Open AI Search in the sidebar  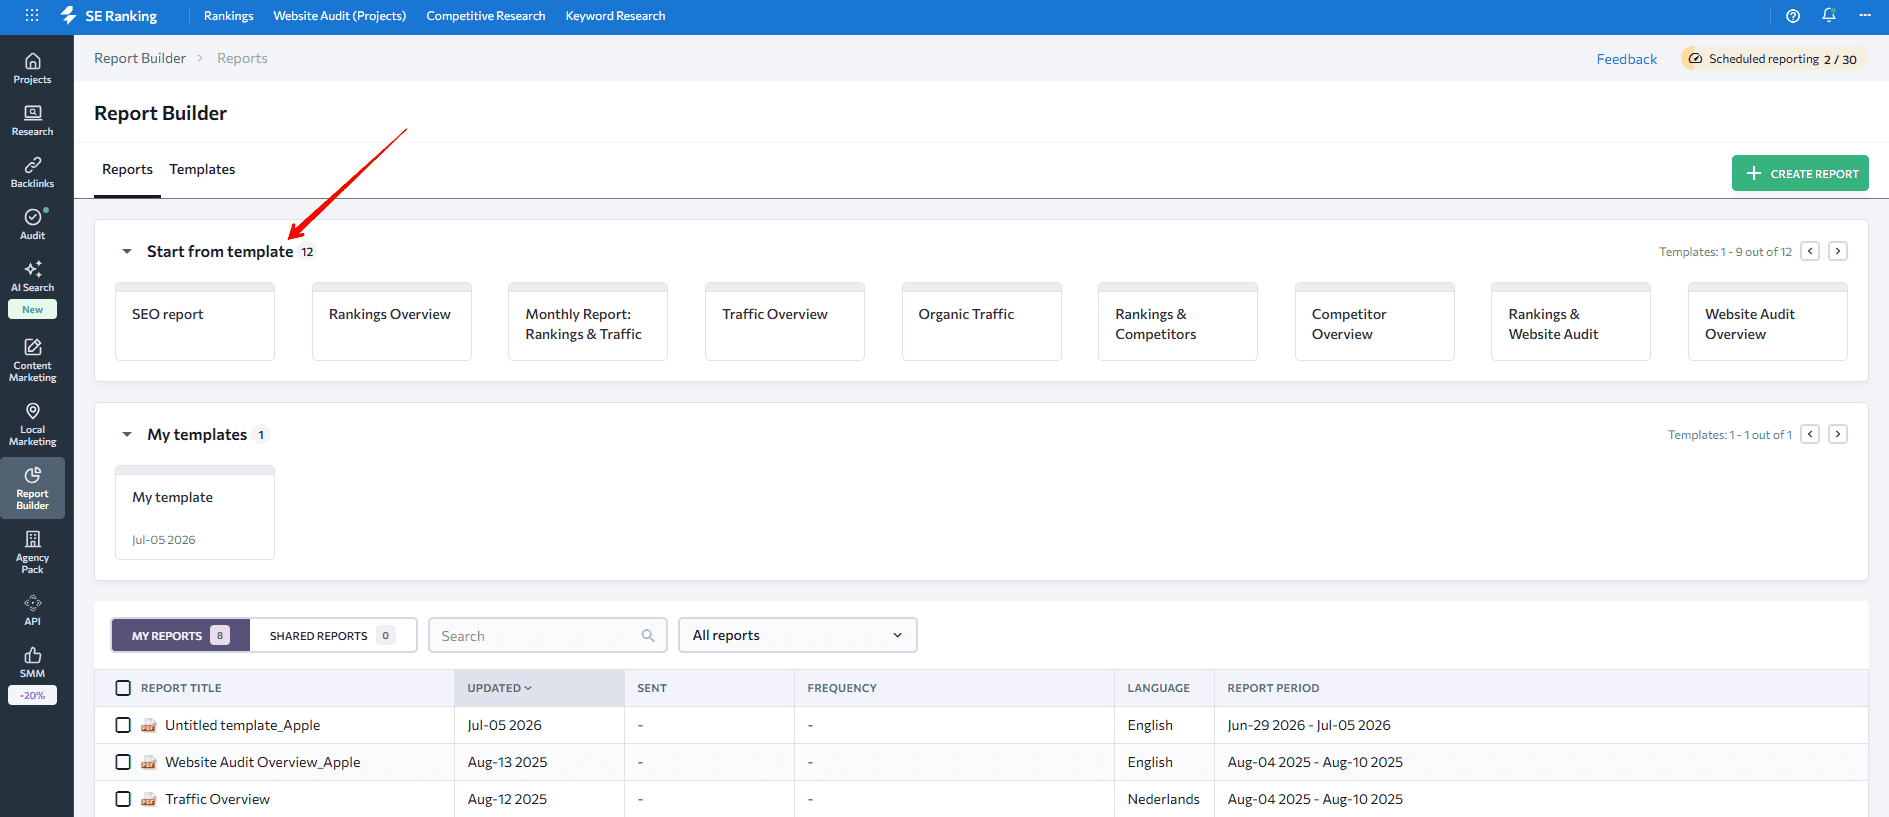[32, 277]
